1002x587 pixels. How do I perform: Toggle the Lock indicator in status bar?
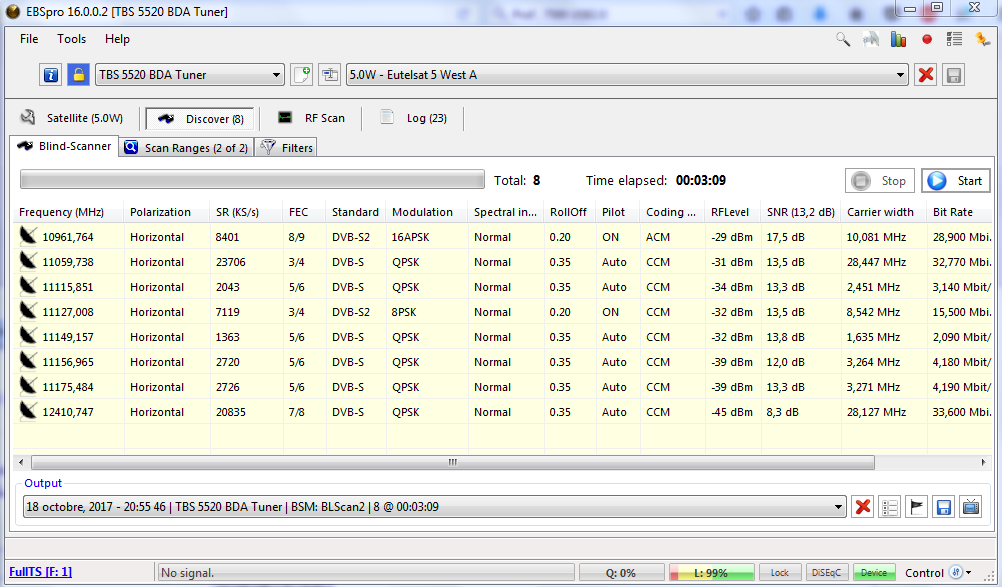[780, 573]
